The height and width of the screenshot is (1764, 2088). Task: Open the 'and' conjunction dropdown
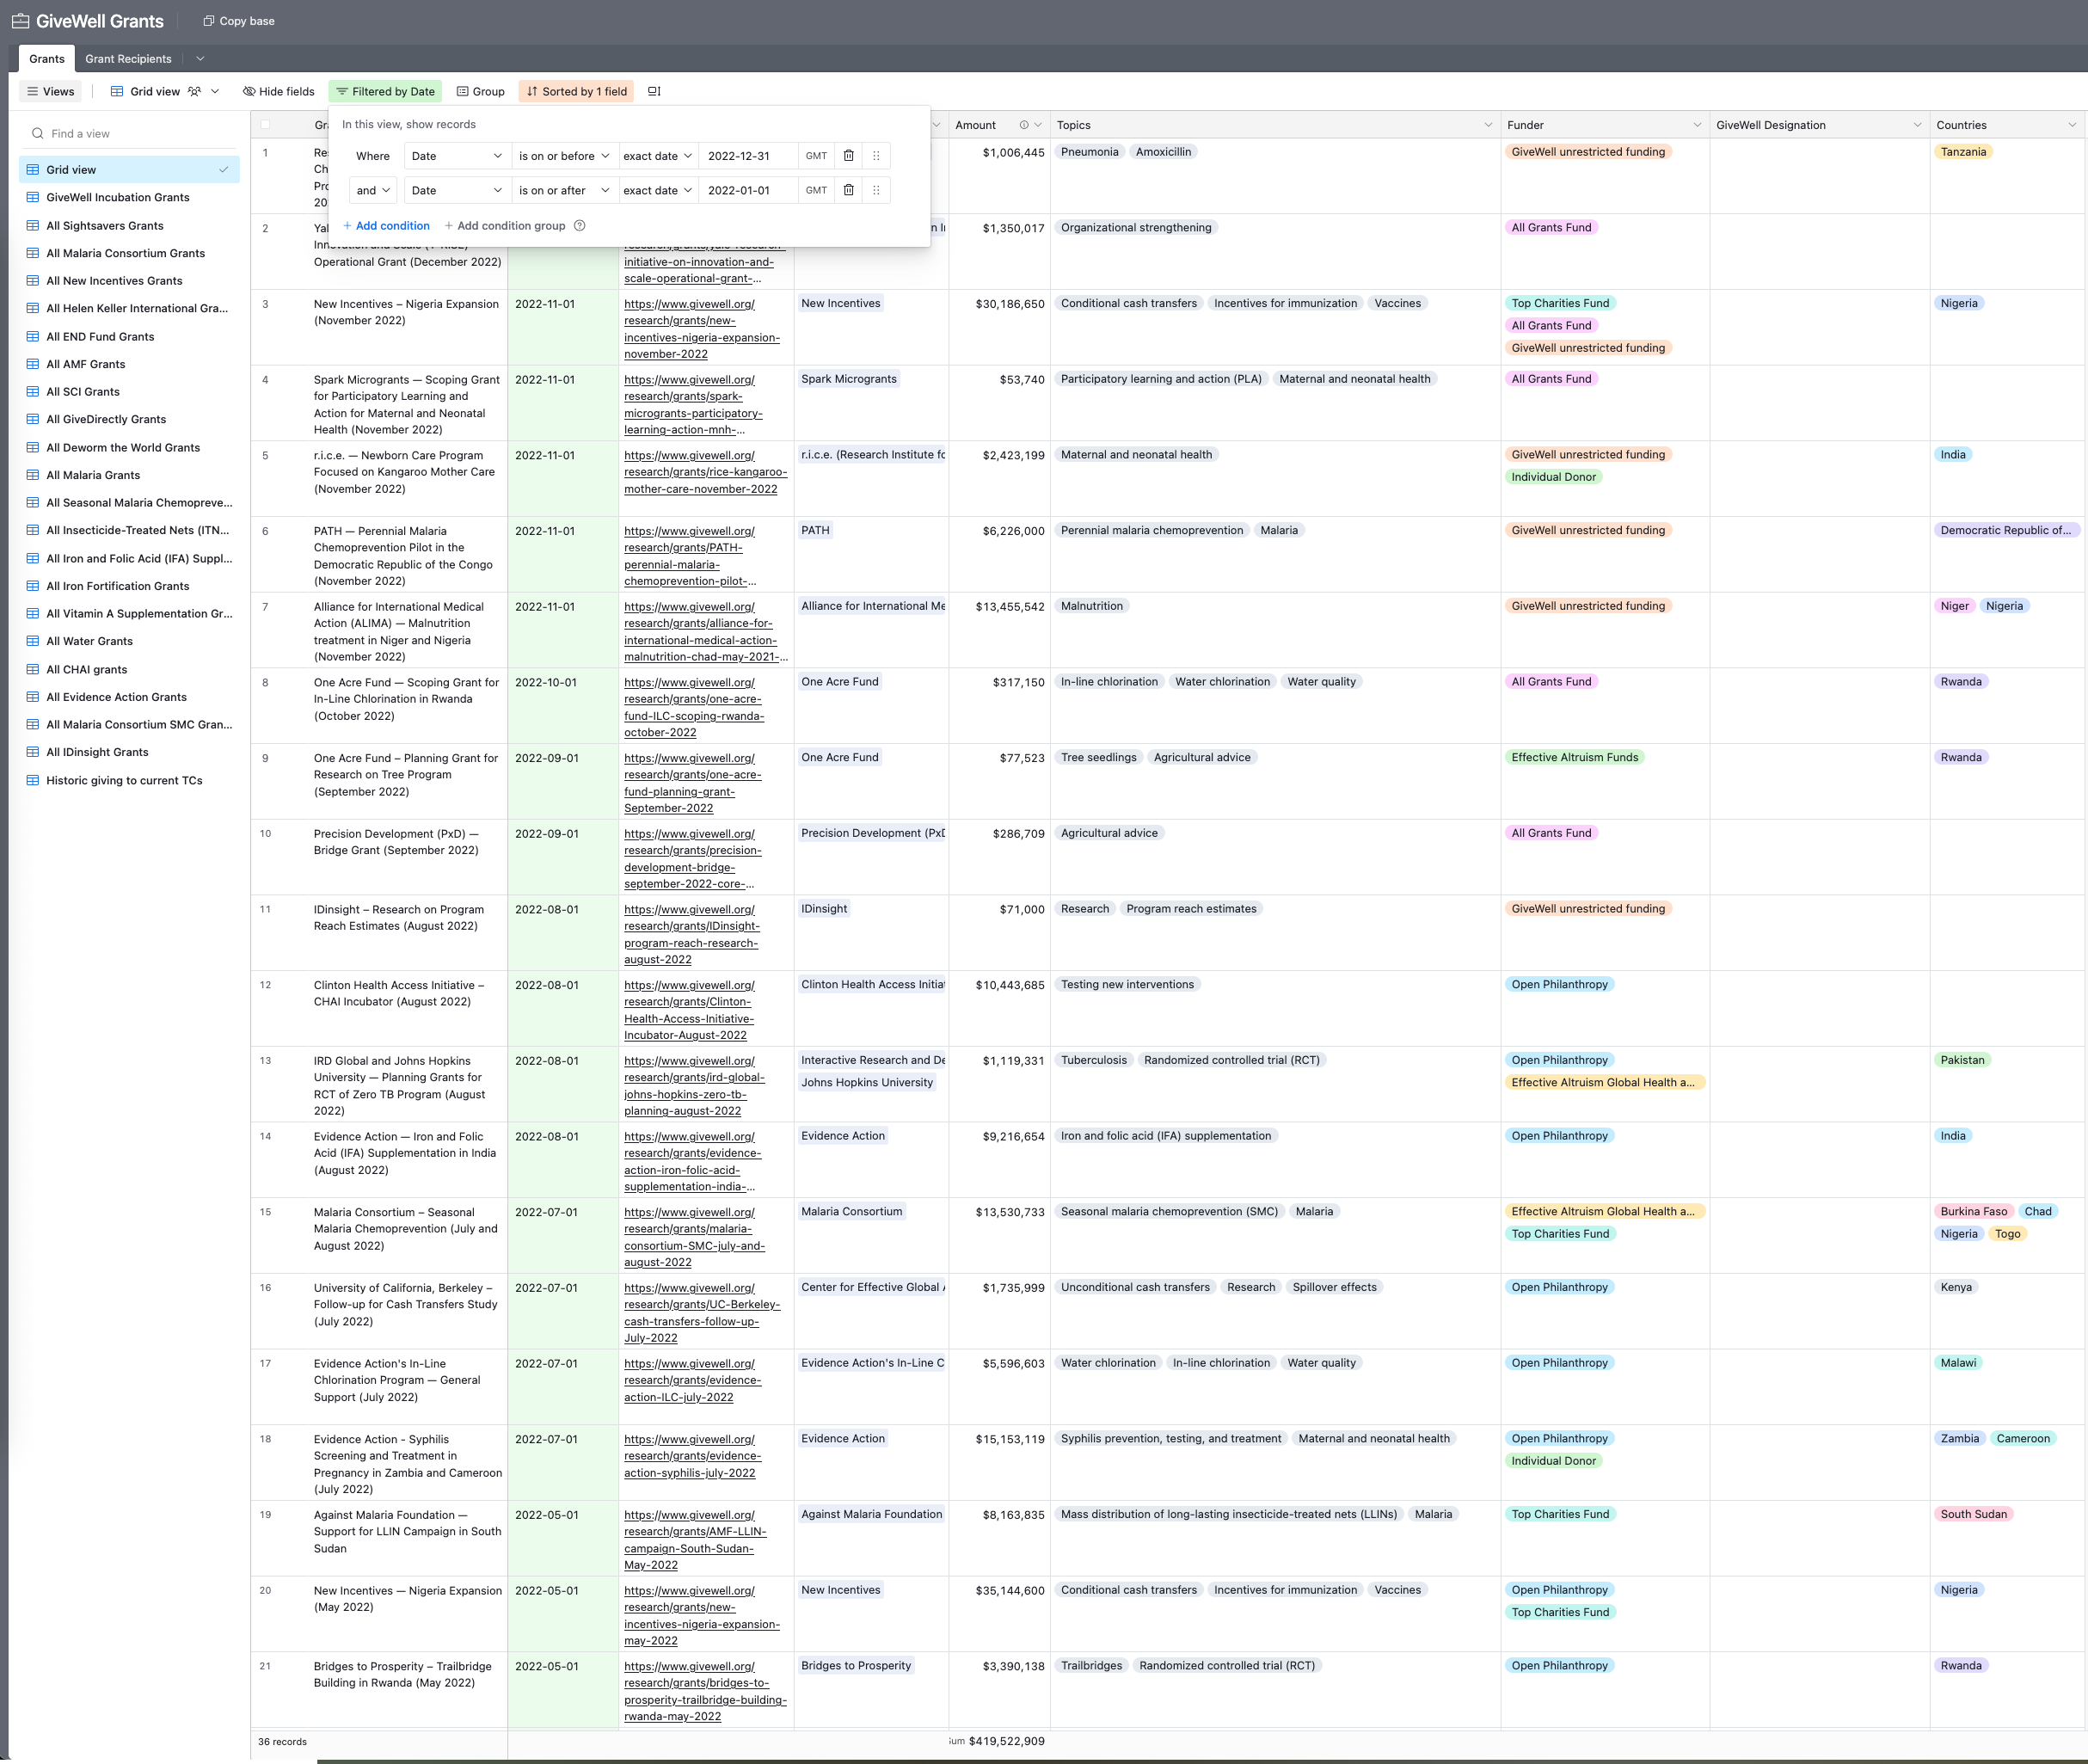(x=373, y=190)
